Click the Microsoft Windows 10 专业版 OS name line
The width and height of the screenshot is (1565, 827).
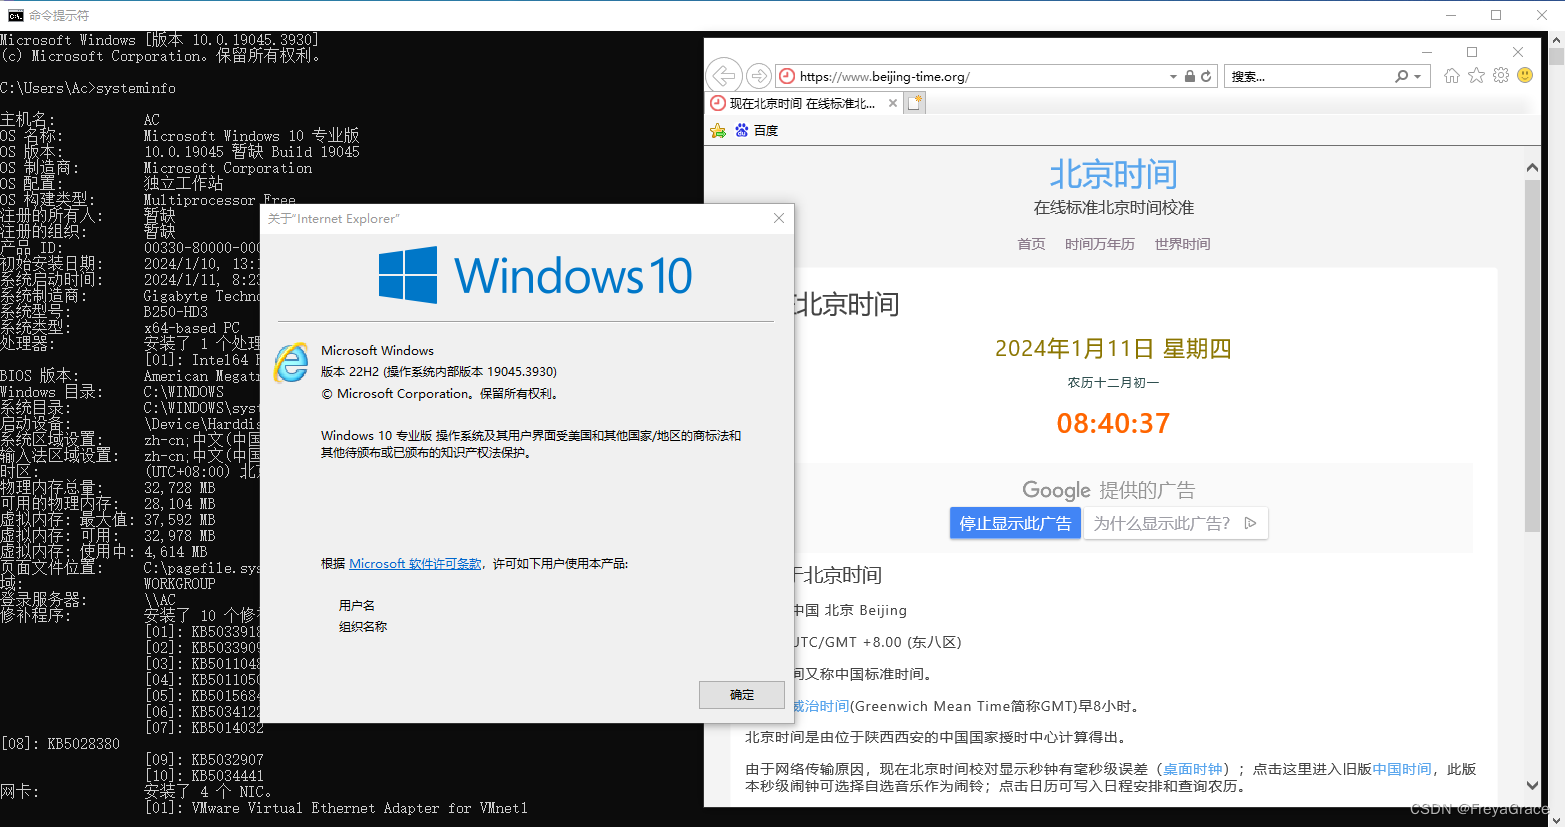click(x=252, y=136)
